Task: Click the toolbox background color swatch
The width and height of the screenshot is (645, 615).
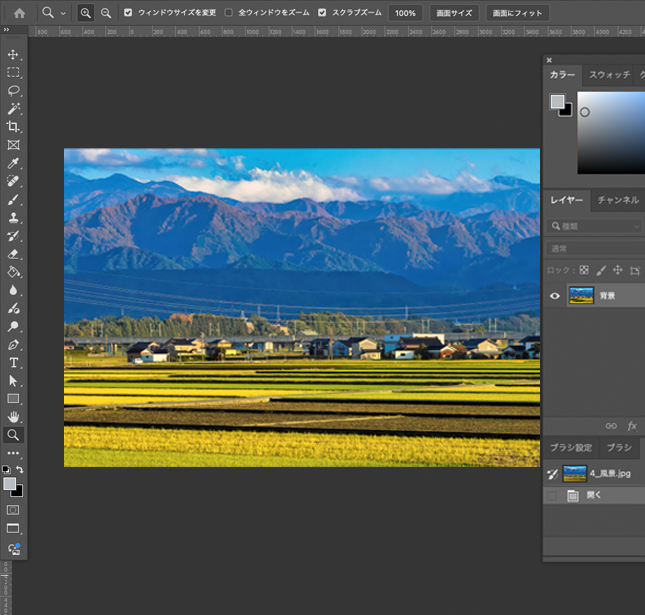Action: click(19, 492)
